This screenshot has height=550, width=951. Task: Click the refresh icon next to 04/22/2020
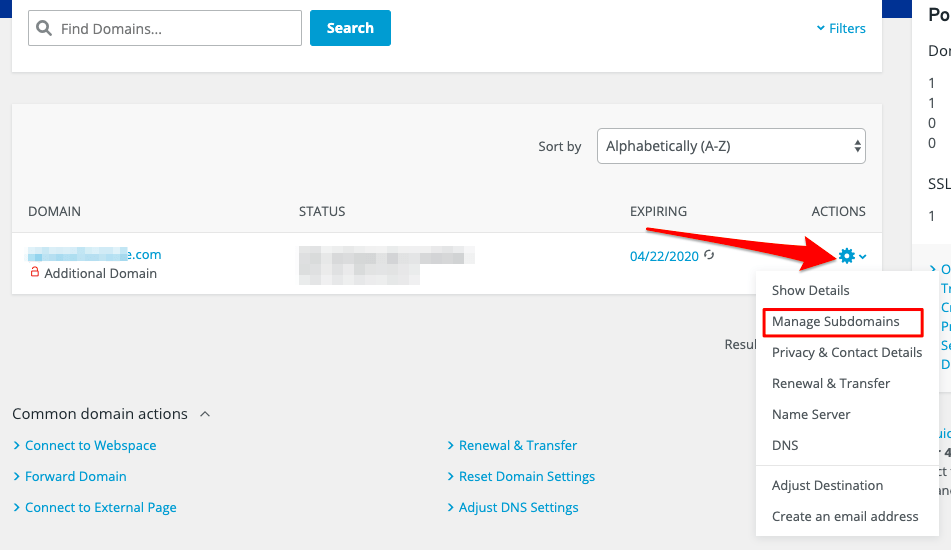coord(709,255)
